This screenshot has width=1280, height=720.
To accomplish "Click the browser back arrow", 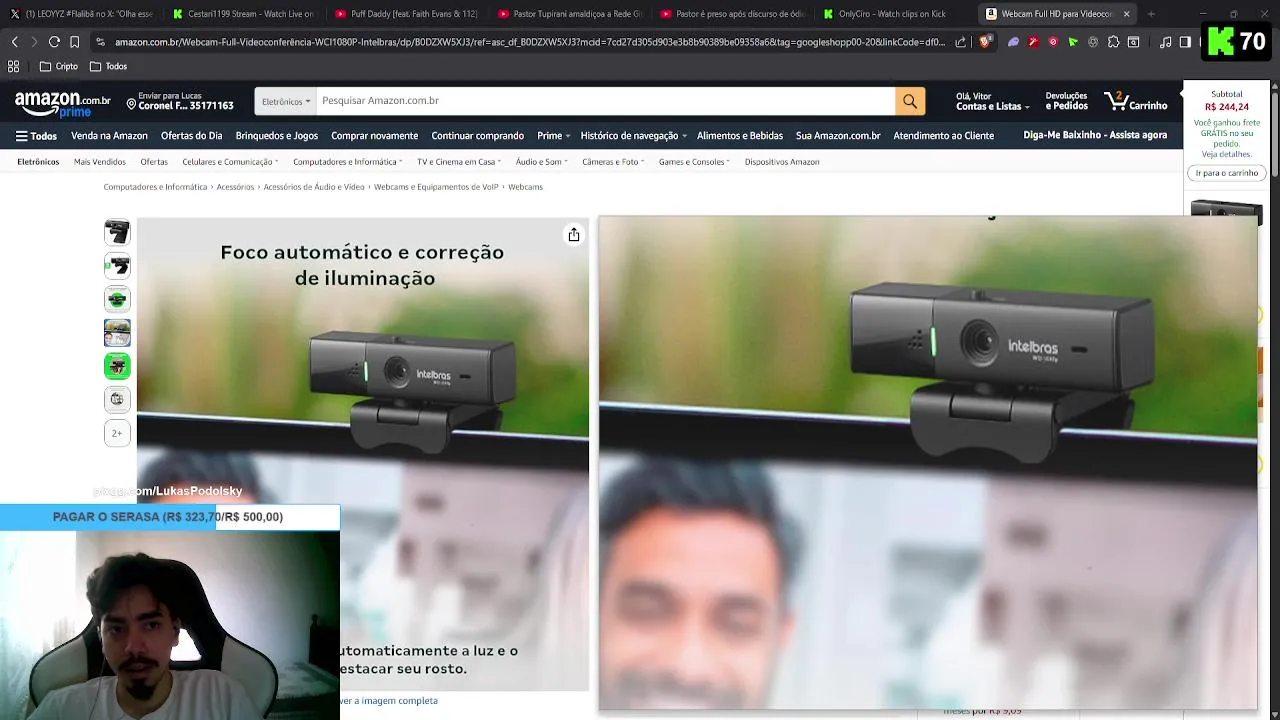I will (x=14, y=42).
